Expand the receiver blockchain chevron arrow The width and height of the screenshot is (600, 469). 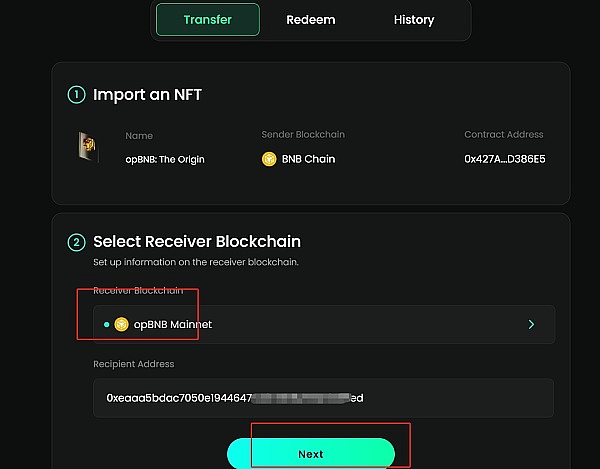(531, 324)
